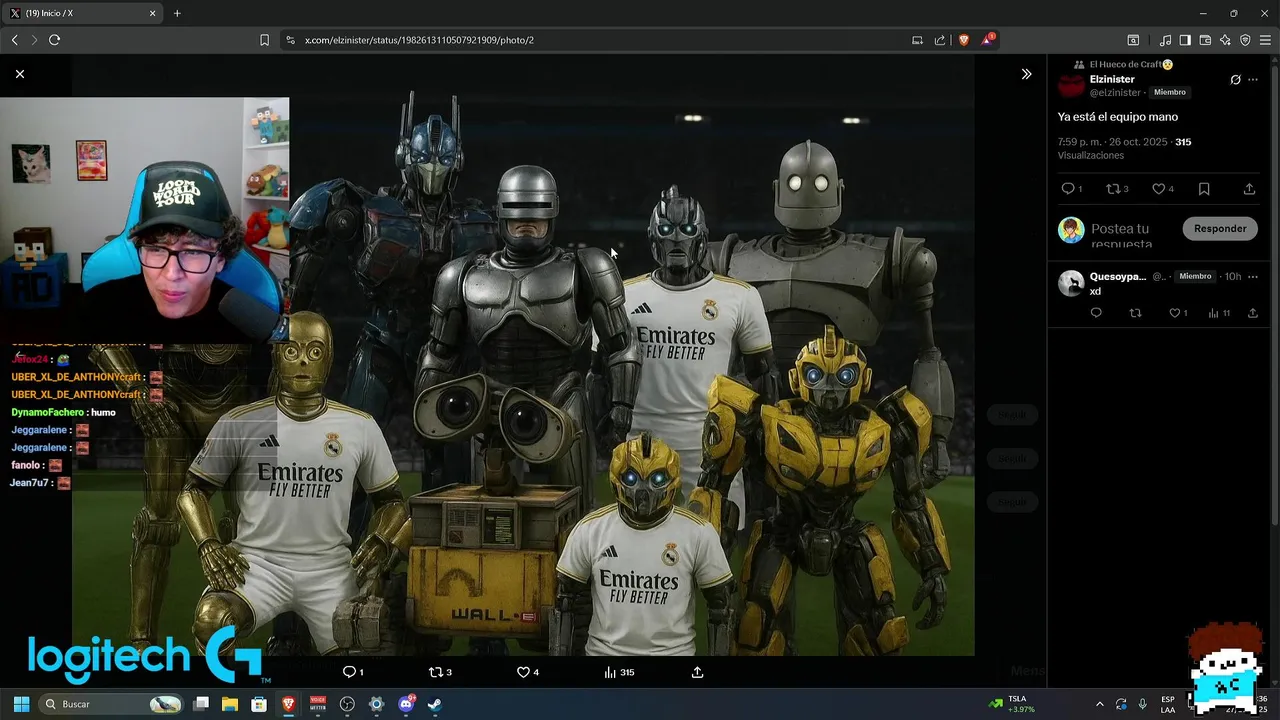Screen dimensions: 1280x720
Task: Open Microsoft Store from the taskbar
Action: click(259, 704)
